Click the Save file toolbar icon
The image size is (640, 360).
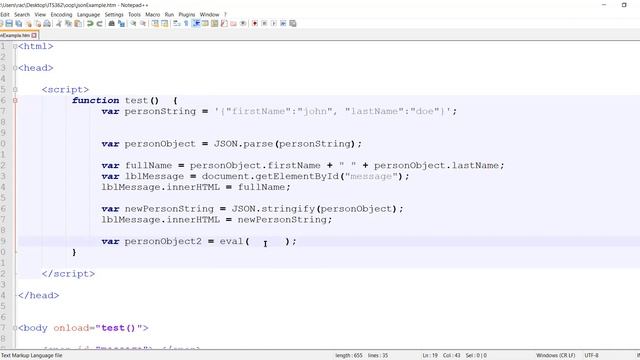[x=9, y=24]
